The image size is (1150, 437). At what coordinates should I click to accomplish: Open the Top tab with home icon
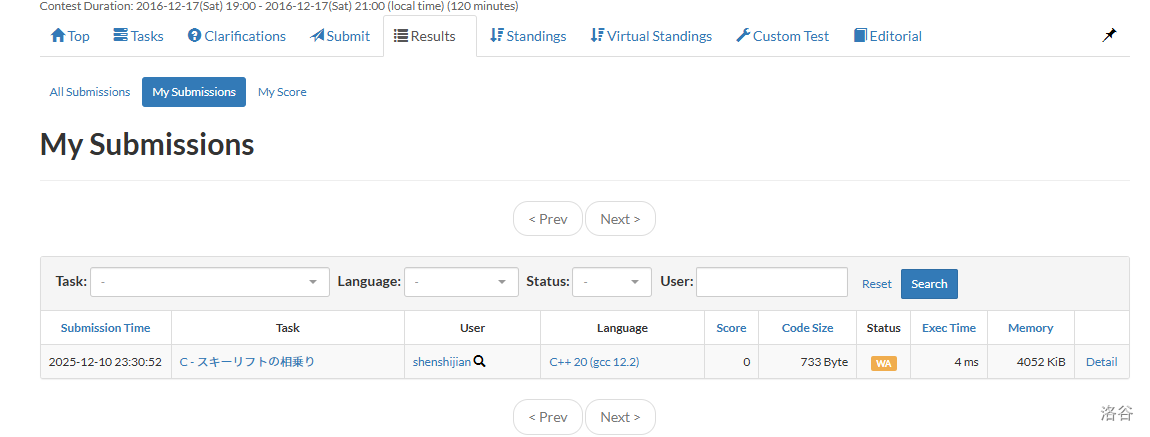click(70, 36)
